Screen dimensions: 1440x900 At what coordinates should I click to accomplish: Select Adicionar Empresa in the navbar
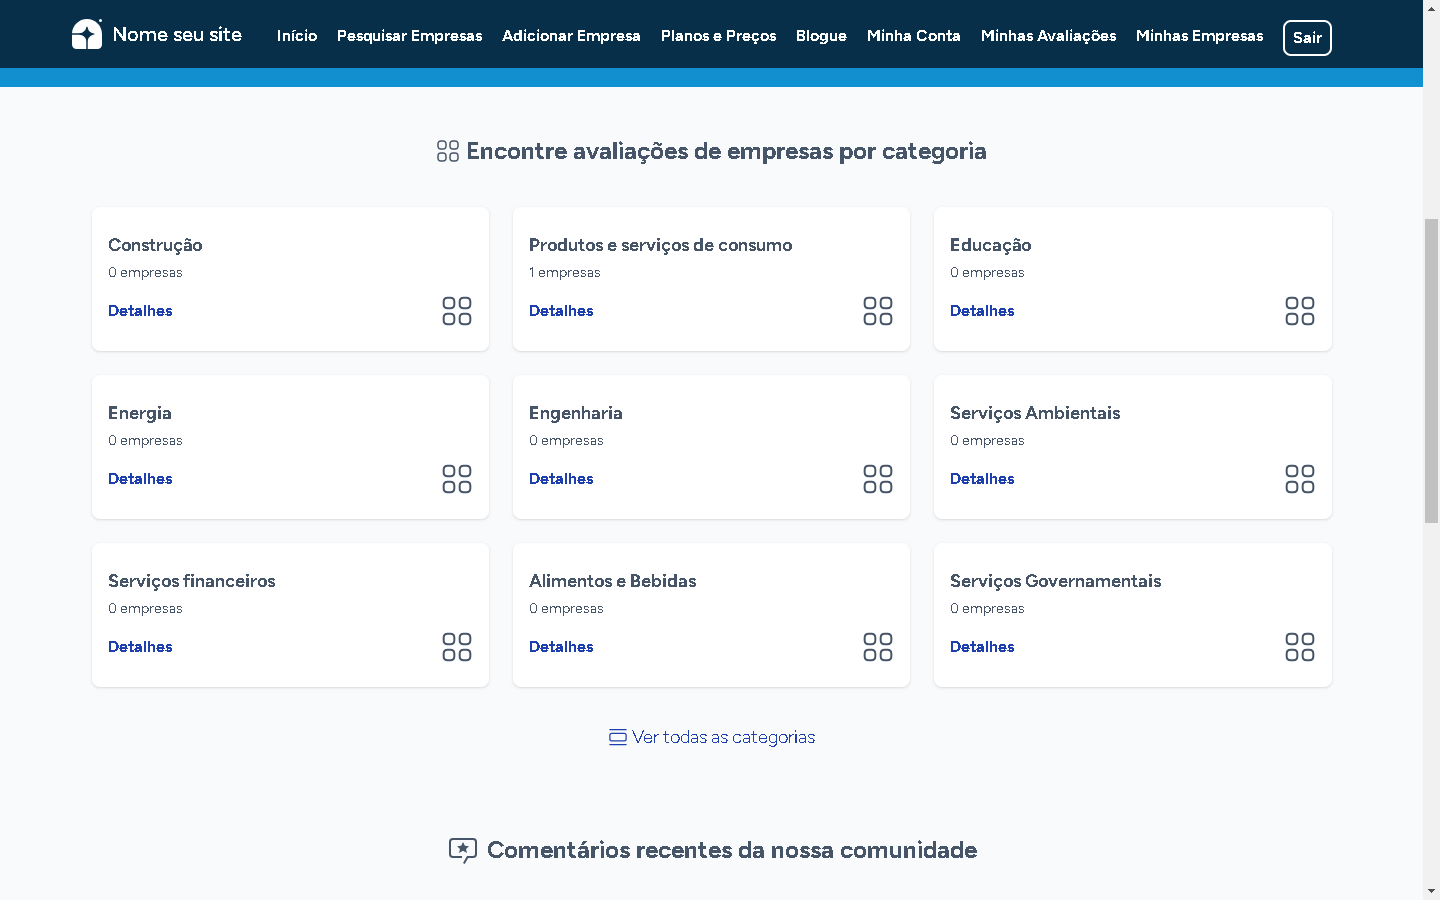point(571,36)
